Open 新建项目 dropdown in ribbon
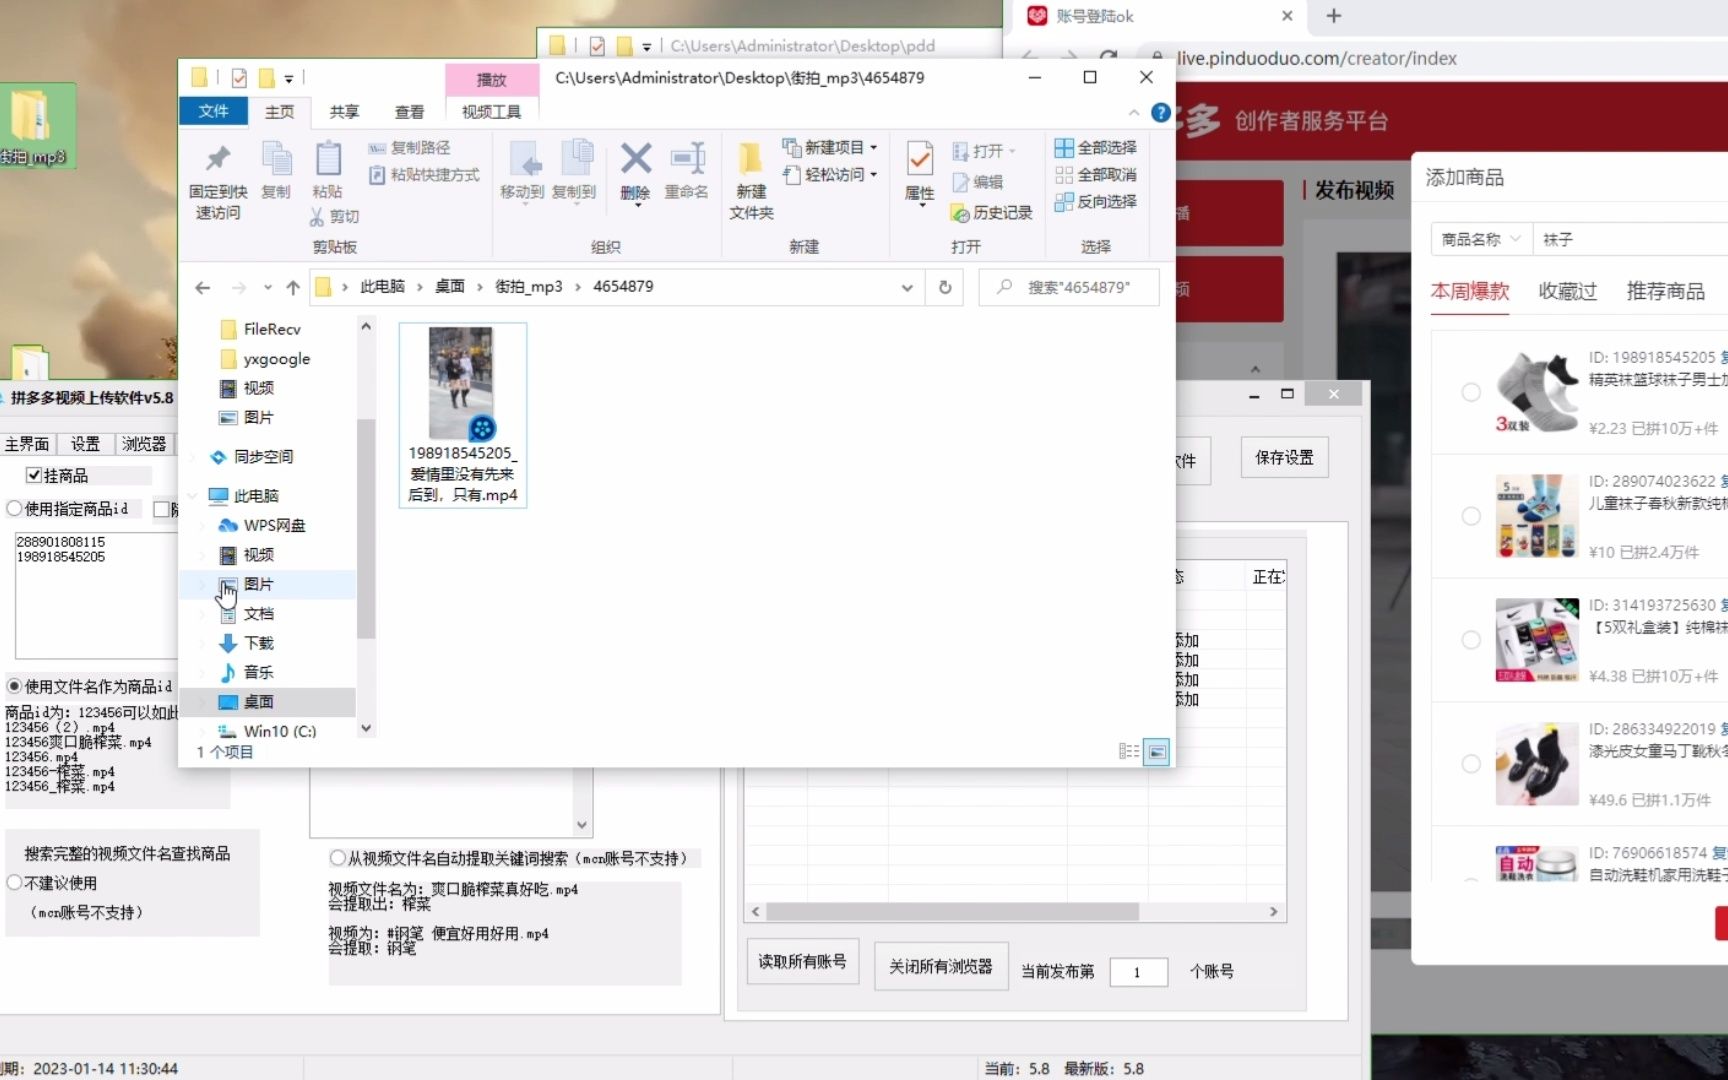This screenshot has width=1728, height=1080. (830, 147)
